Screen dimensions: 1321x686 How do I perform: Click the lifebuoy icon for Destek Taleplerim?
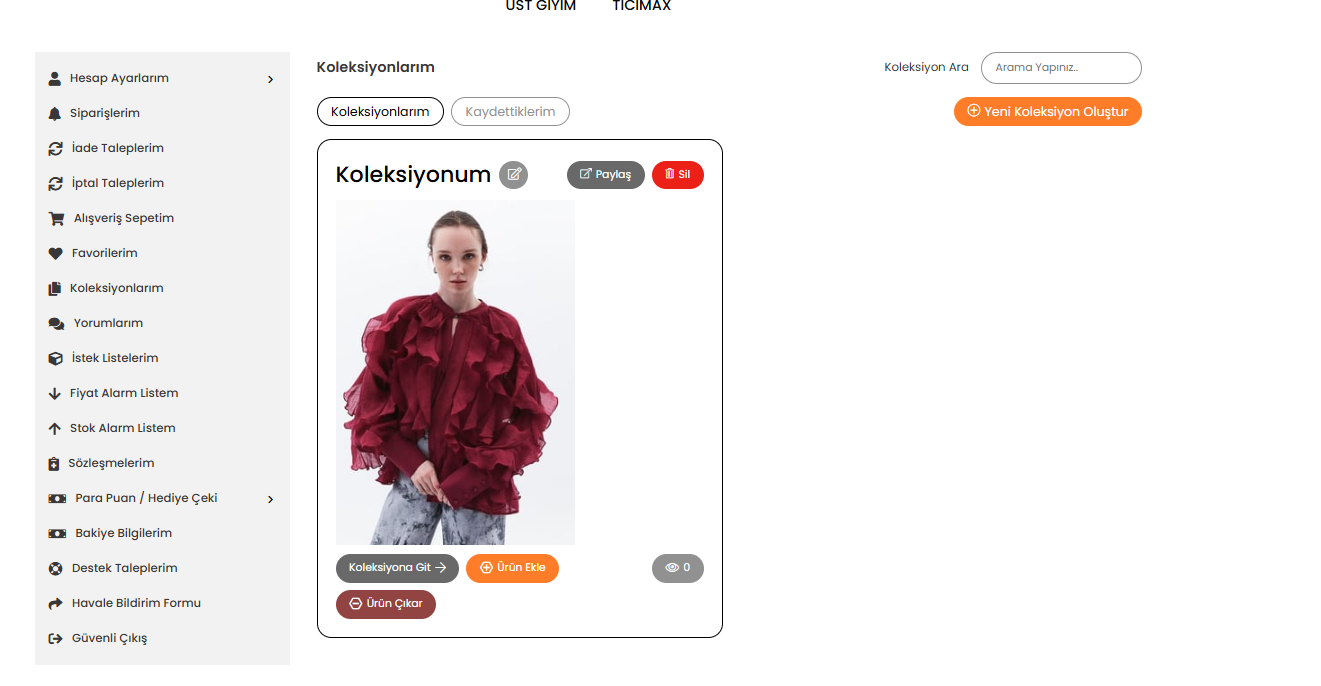click(56, 568)
